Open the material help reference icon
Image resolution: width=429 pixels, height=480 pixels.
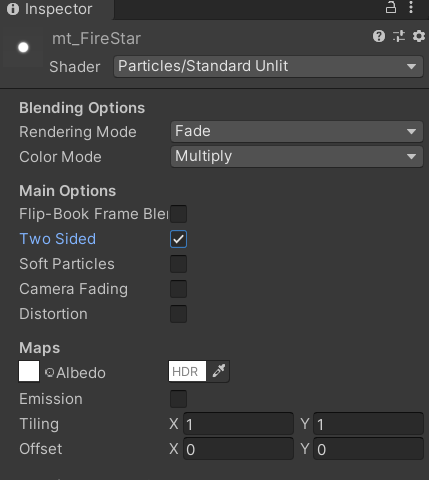(379, 36)
